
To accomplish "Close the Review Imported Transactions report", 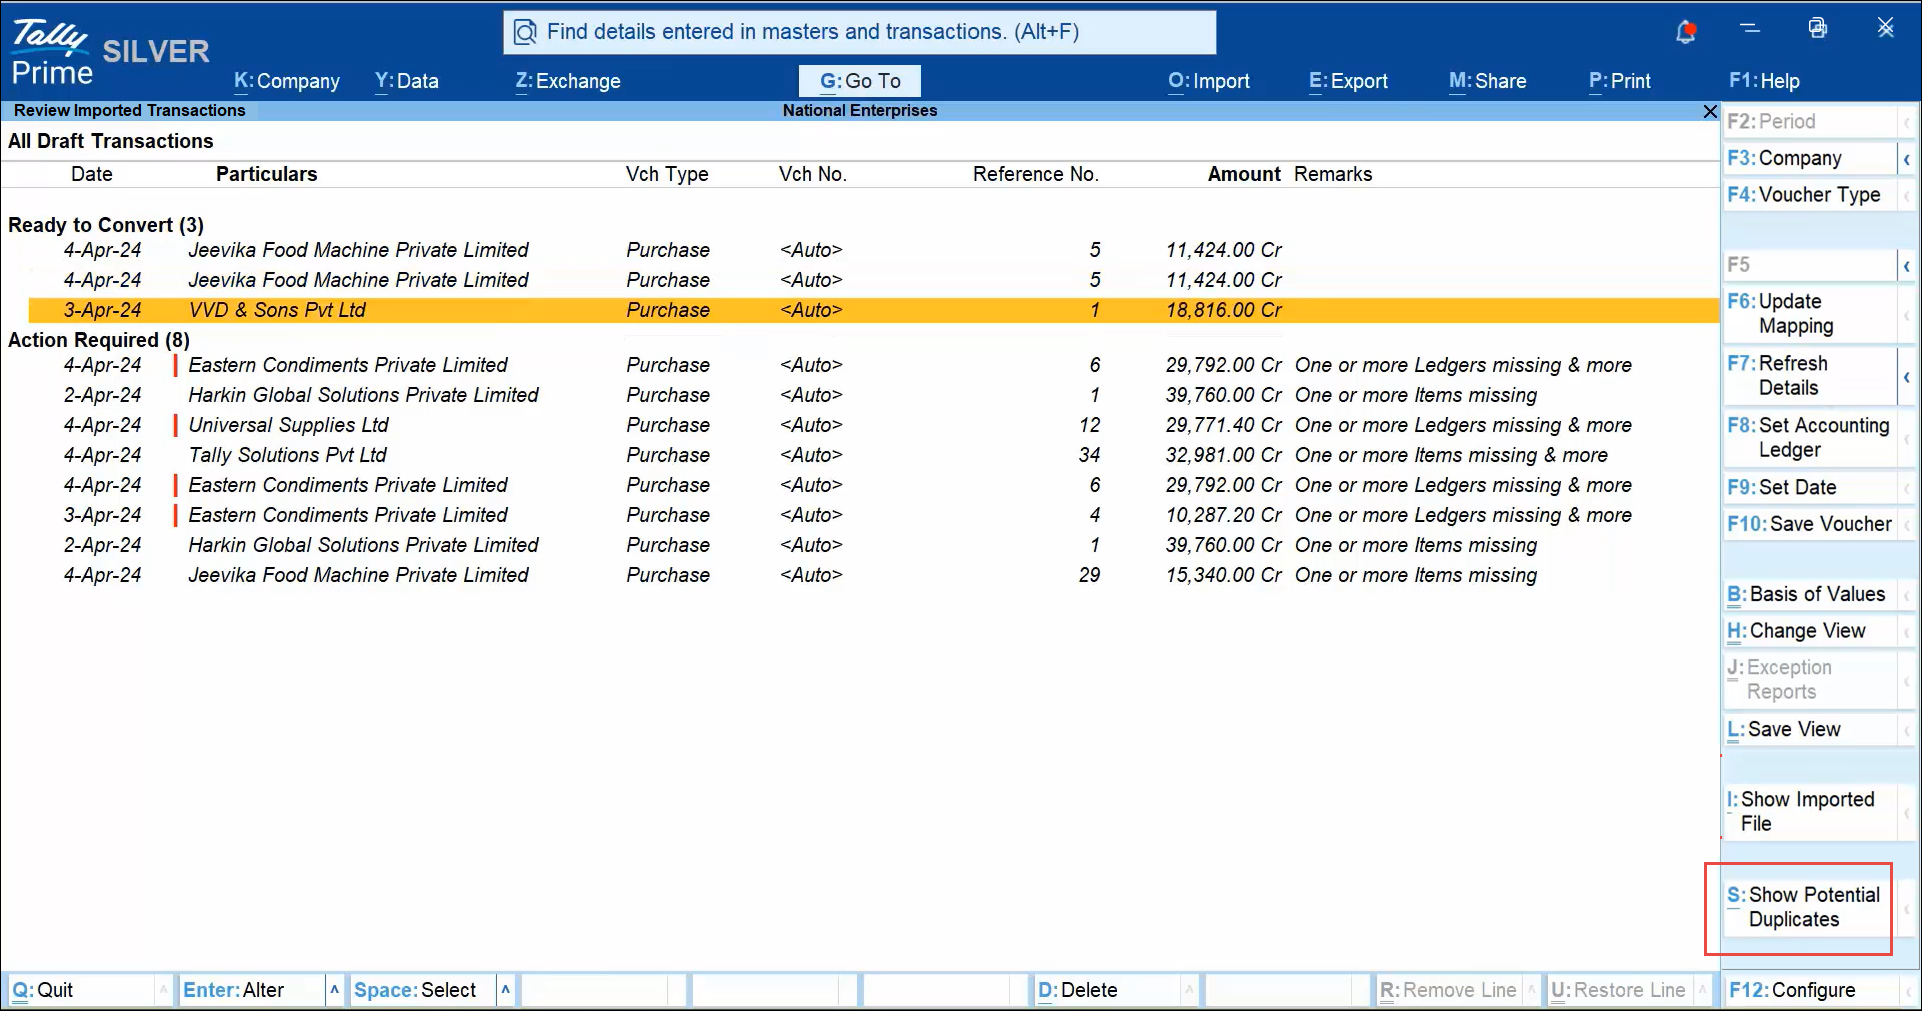I will tap(1710, 111).
